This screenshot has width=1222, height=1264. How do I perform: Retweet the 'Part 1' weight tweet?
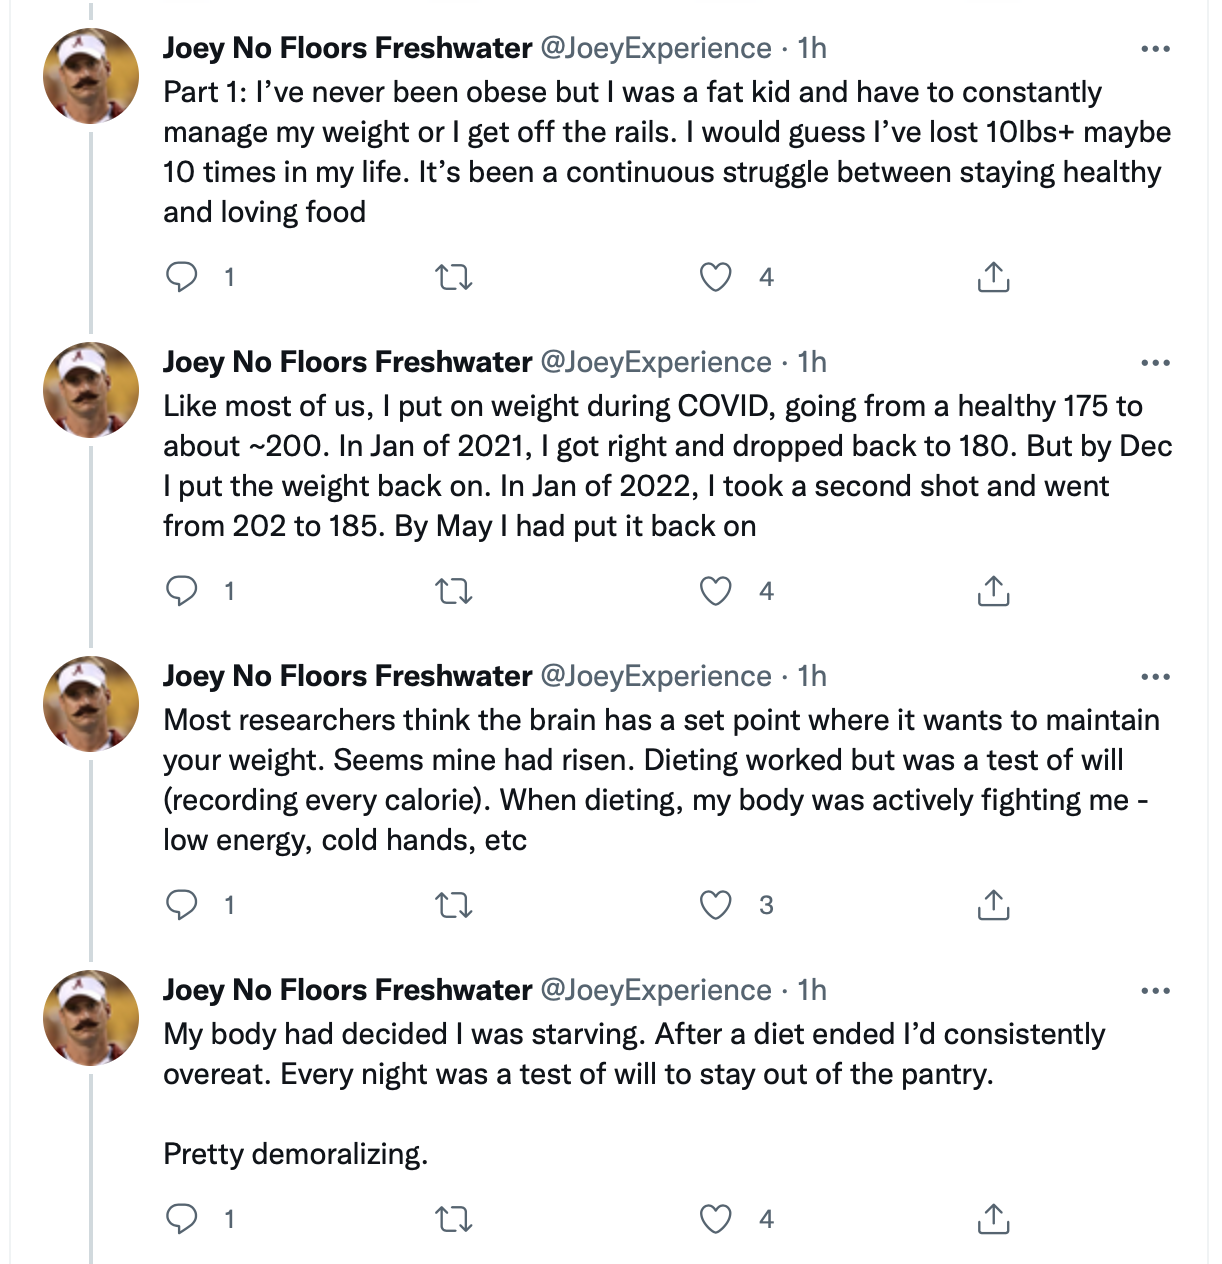coord(454,277)
